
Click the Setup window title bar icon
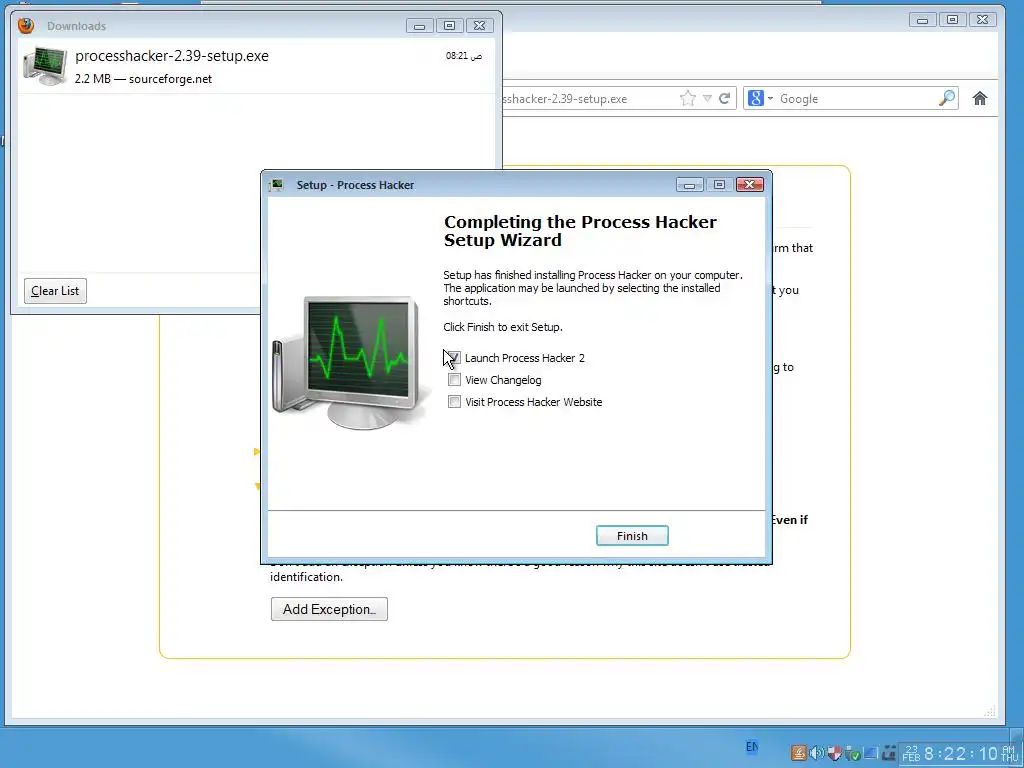click(x=277, y=185)
